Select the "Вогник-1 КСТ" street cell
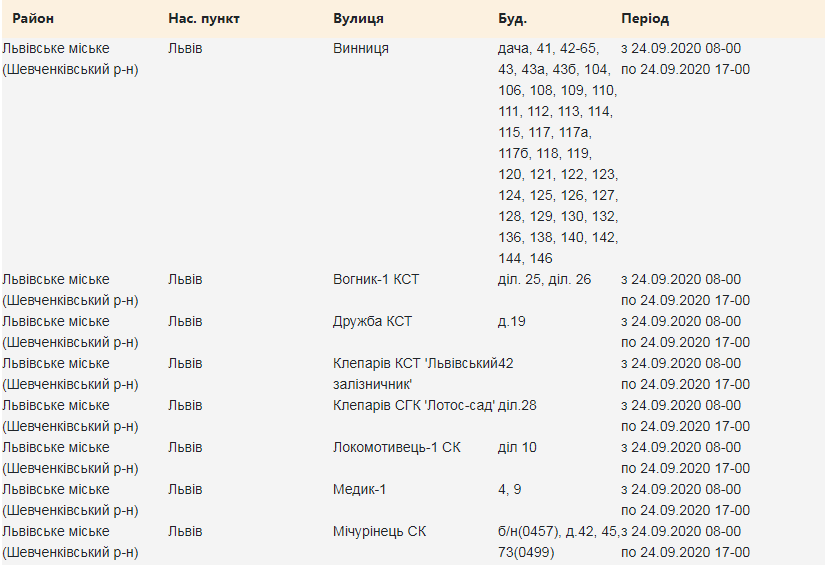825x565 pixels. pos(376,279)
